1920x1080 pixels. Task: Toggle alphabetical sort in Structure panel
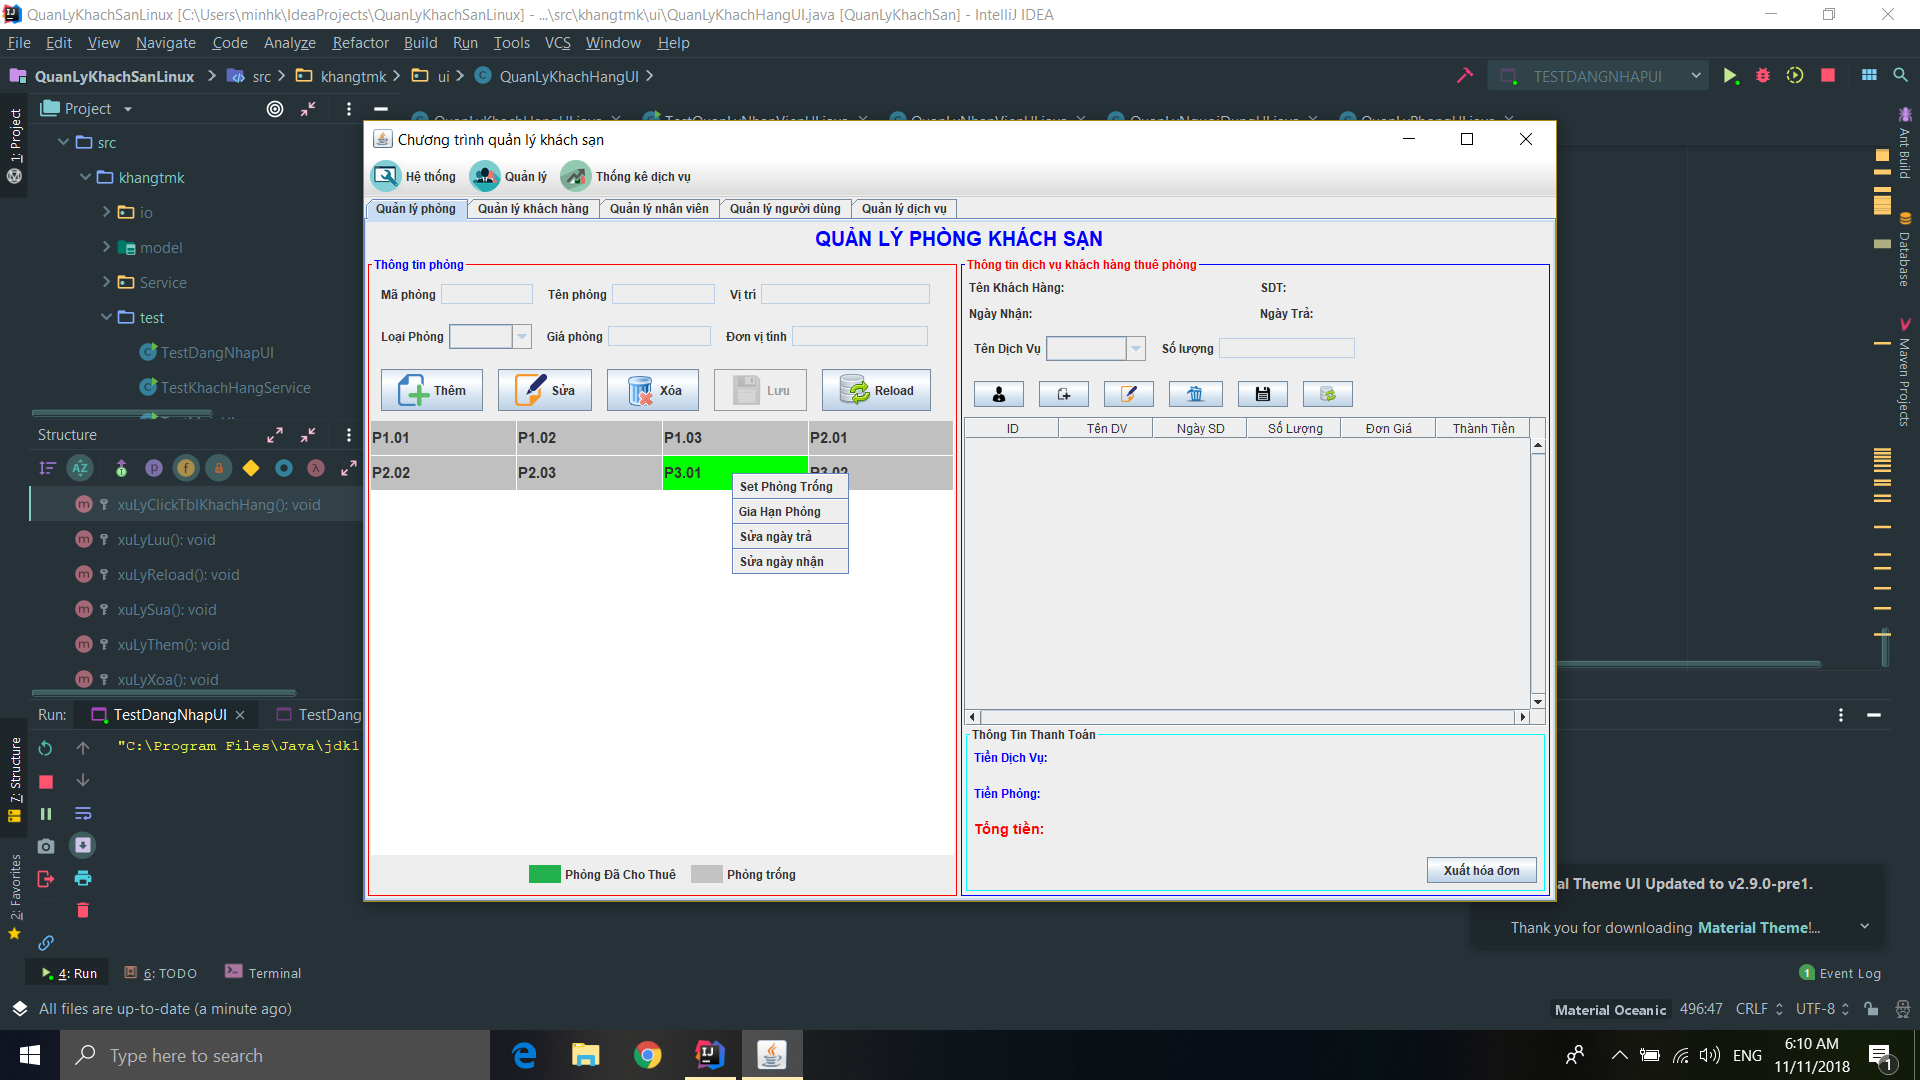pyautogui.click(x=80, y=468)
